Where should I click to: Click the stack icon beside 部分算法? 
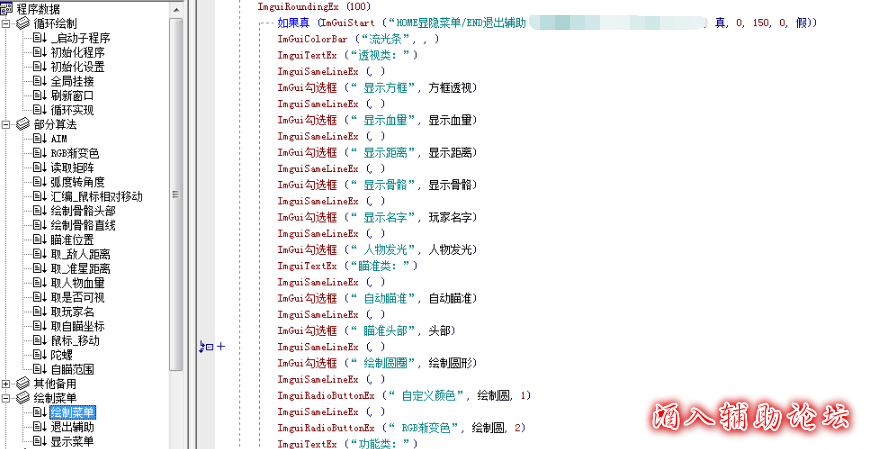(23, 125)
